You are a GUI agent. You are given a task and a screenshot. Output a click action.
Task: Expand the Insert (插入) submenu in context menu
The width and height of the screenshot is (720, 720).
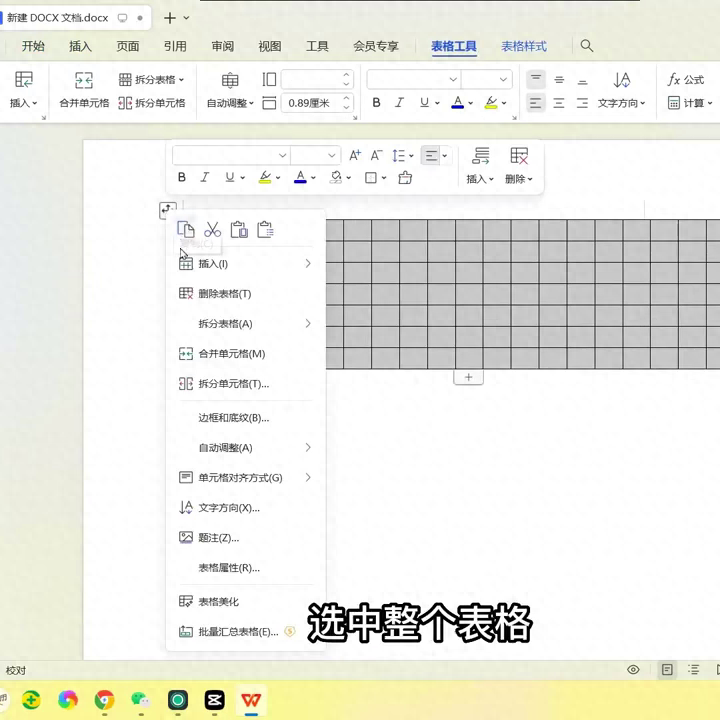coord(245,264)
